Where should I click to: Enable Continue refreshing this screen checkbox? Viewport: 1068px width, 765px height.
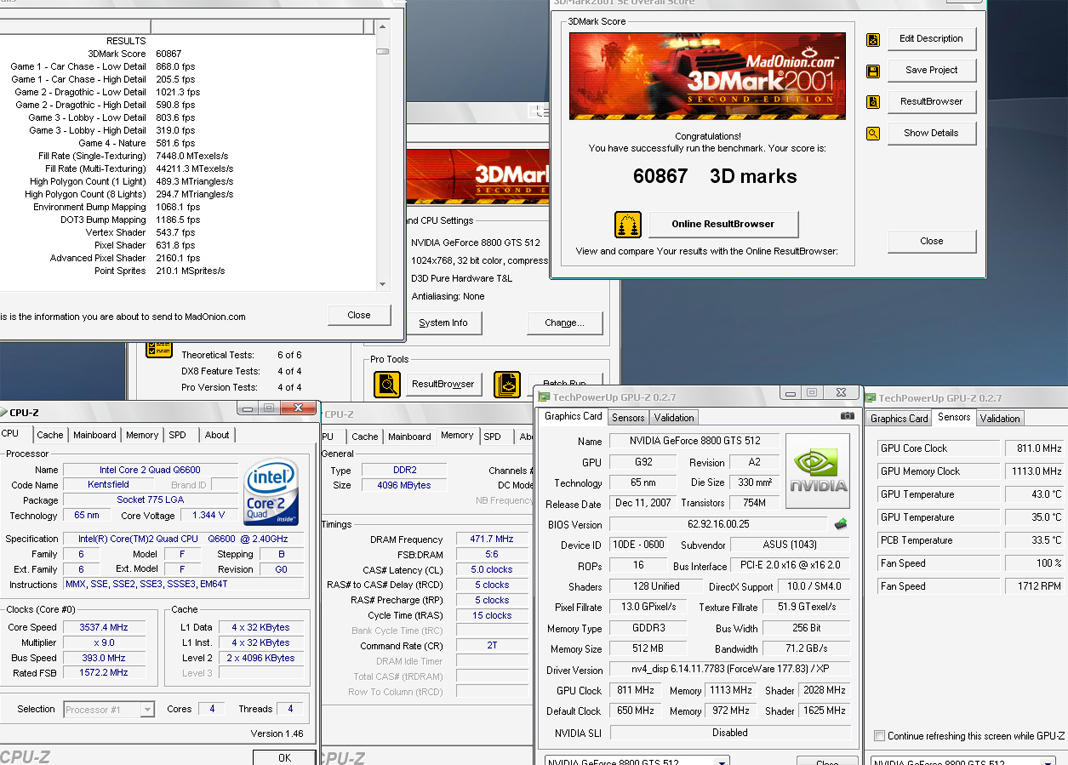point(879,736)
